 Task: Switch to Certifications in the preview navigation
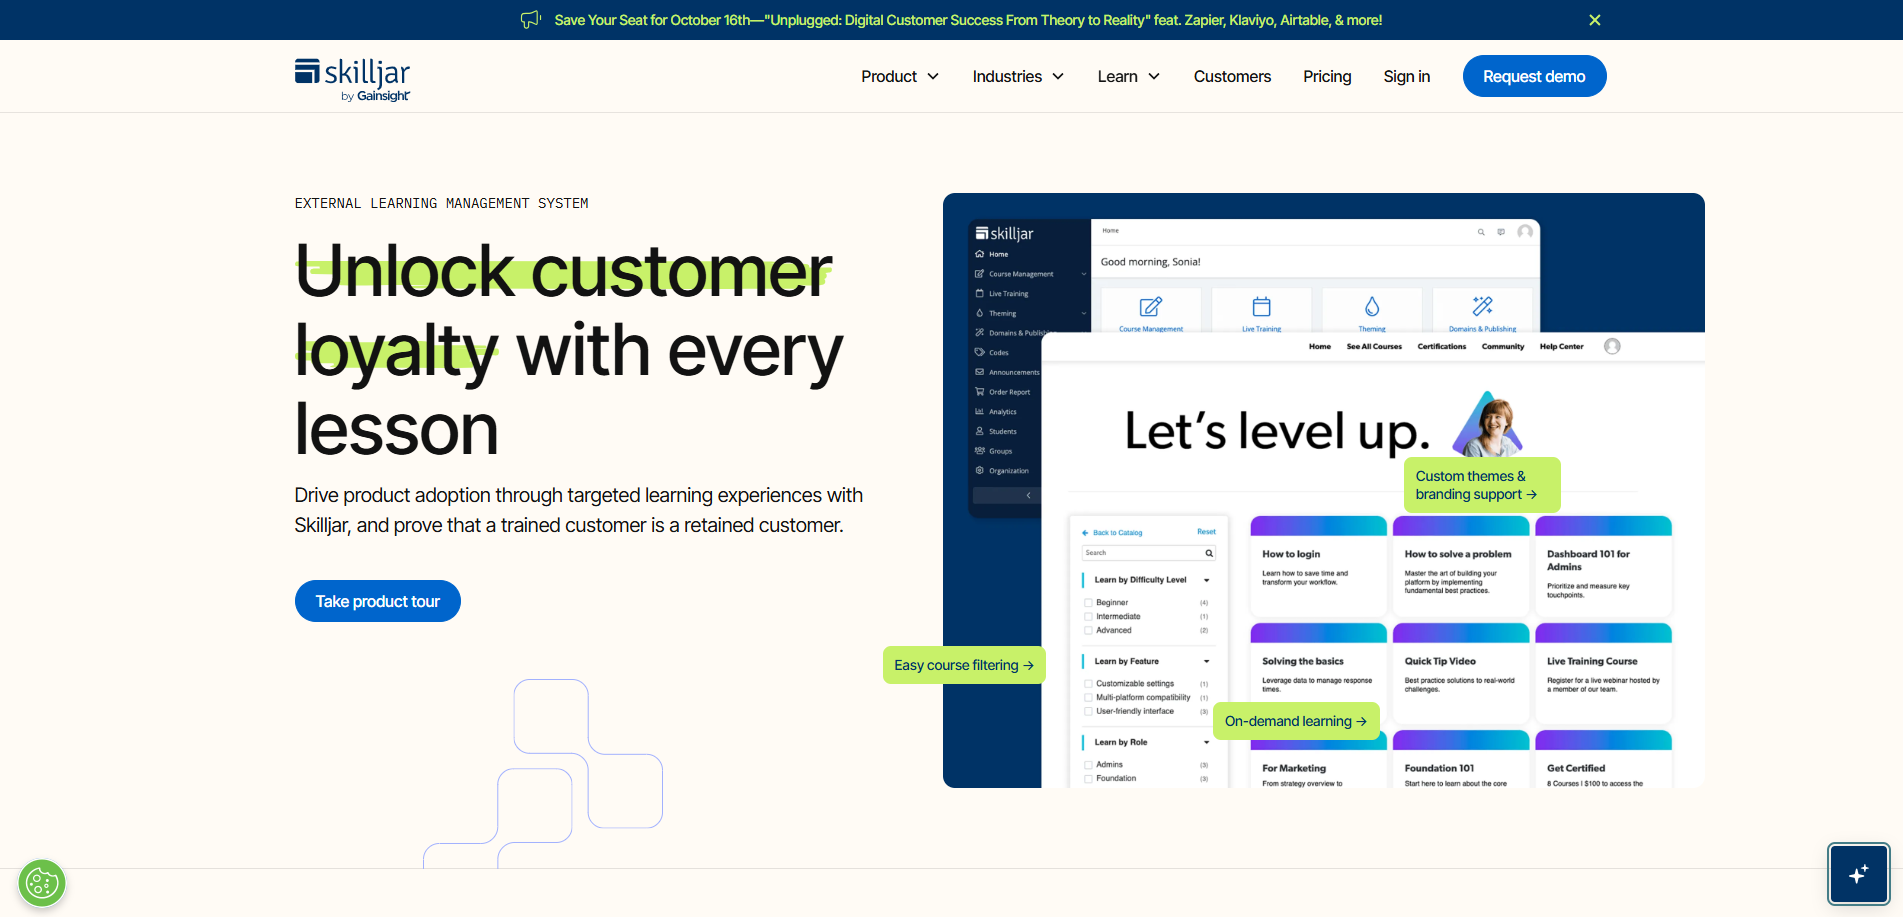1442,346
